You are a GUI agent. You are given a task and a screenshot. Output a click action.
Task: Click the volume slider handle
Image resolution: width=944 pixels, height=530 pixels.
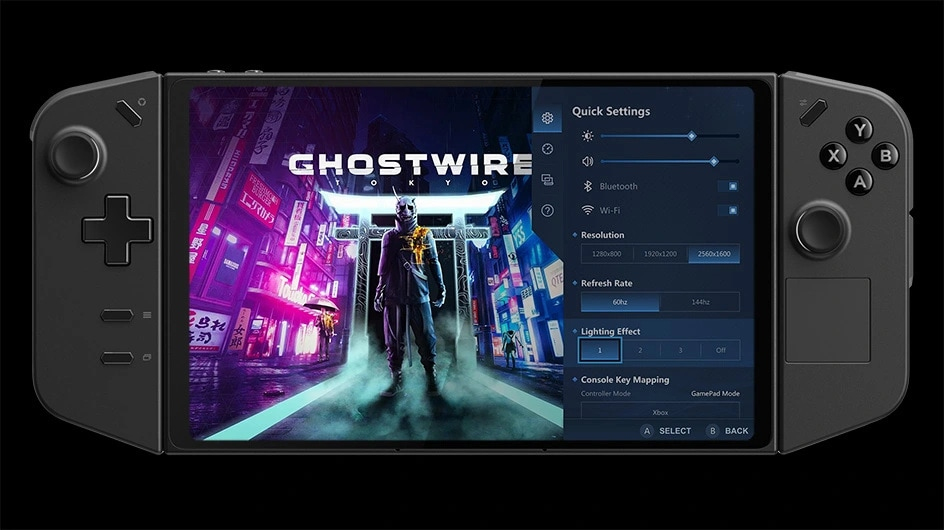714,161
